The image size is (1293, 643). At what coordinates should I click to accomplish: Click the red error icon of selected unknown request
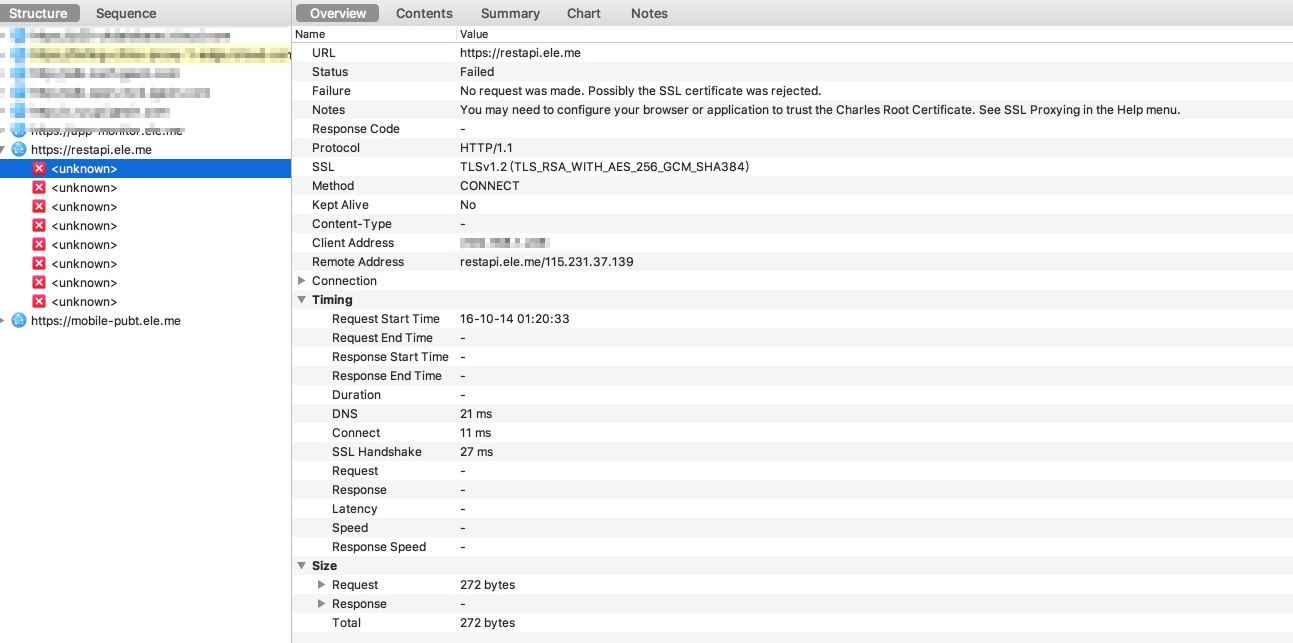(x=39, y=169)
